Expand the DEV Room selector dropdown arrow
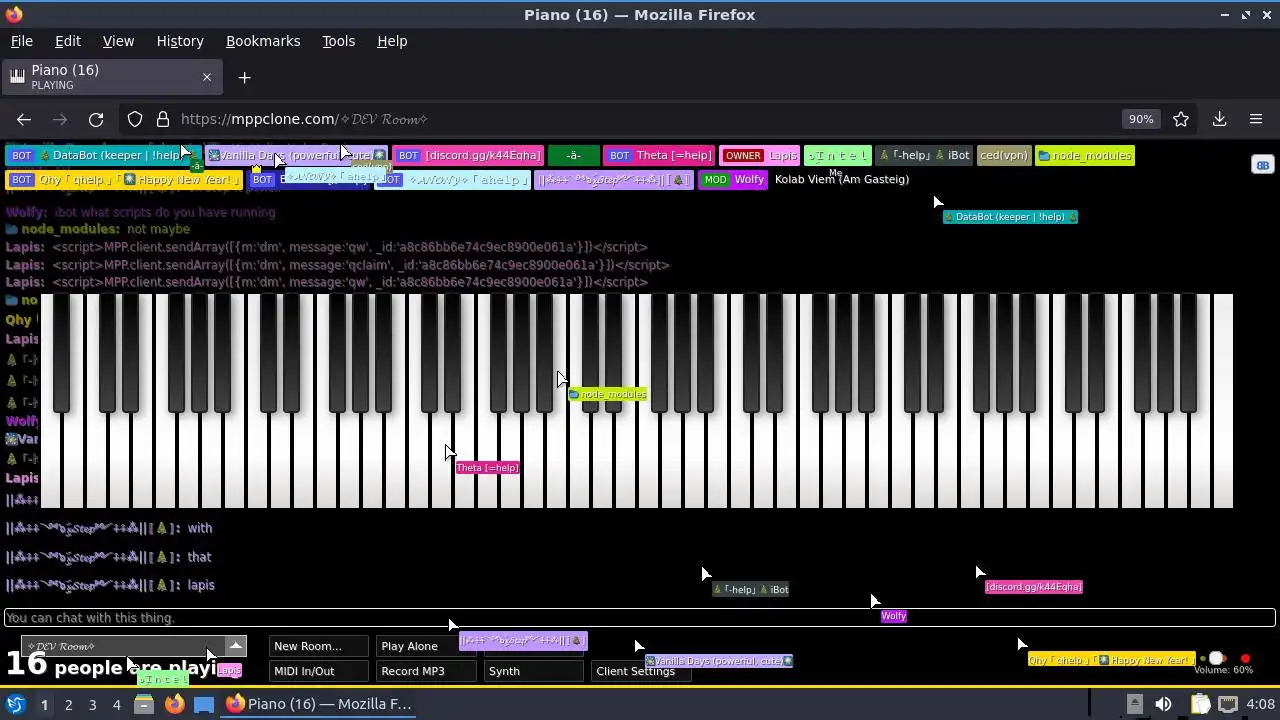1280x720 pixels. coord(235,646)
